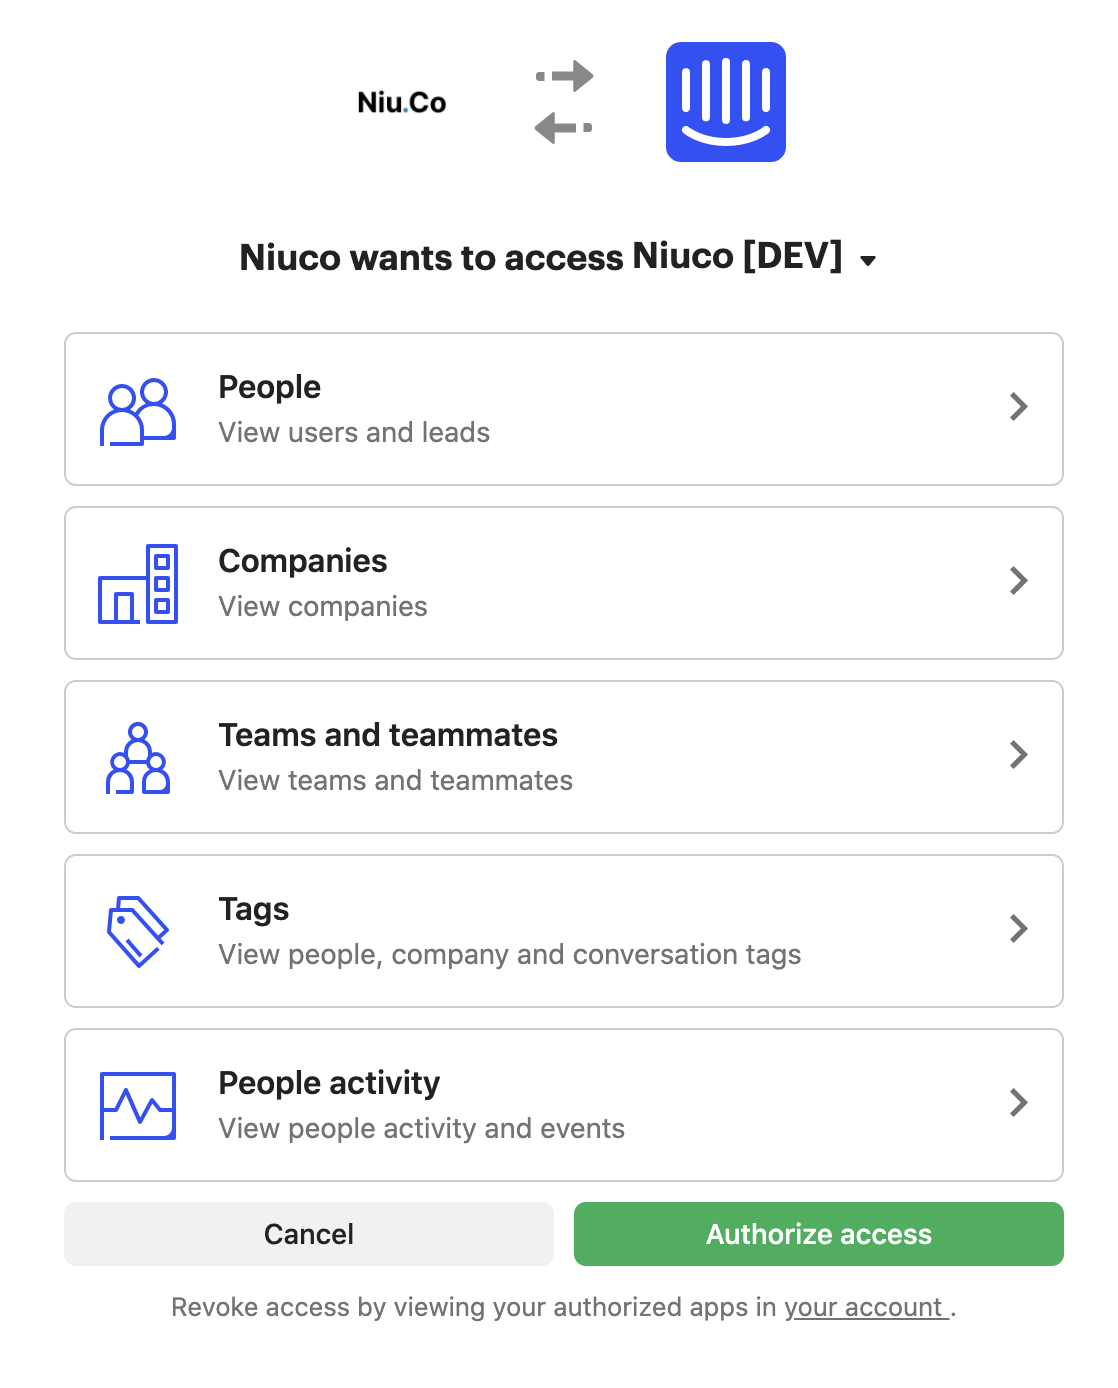
Task: Cancel the authorization request
Action: 309,1234
